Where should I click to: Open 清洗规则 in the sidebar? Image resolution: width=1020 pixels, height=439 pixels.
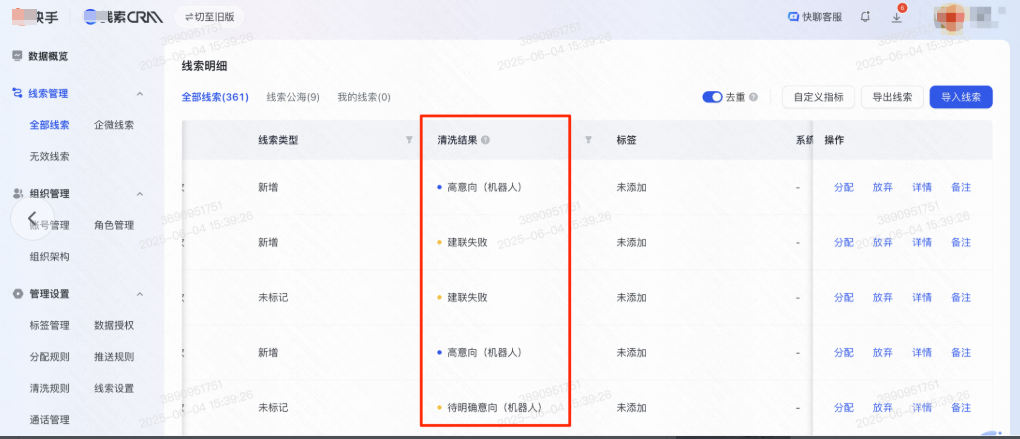(x=49, y=388)
